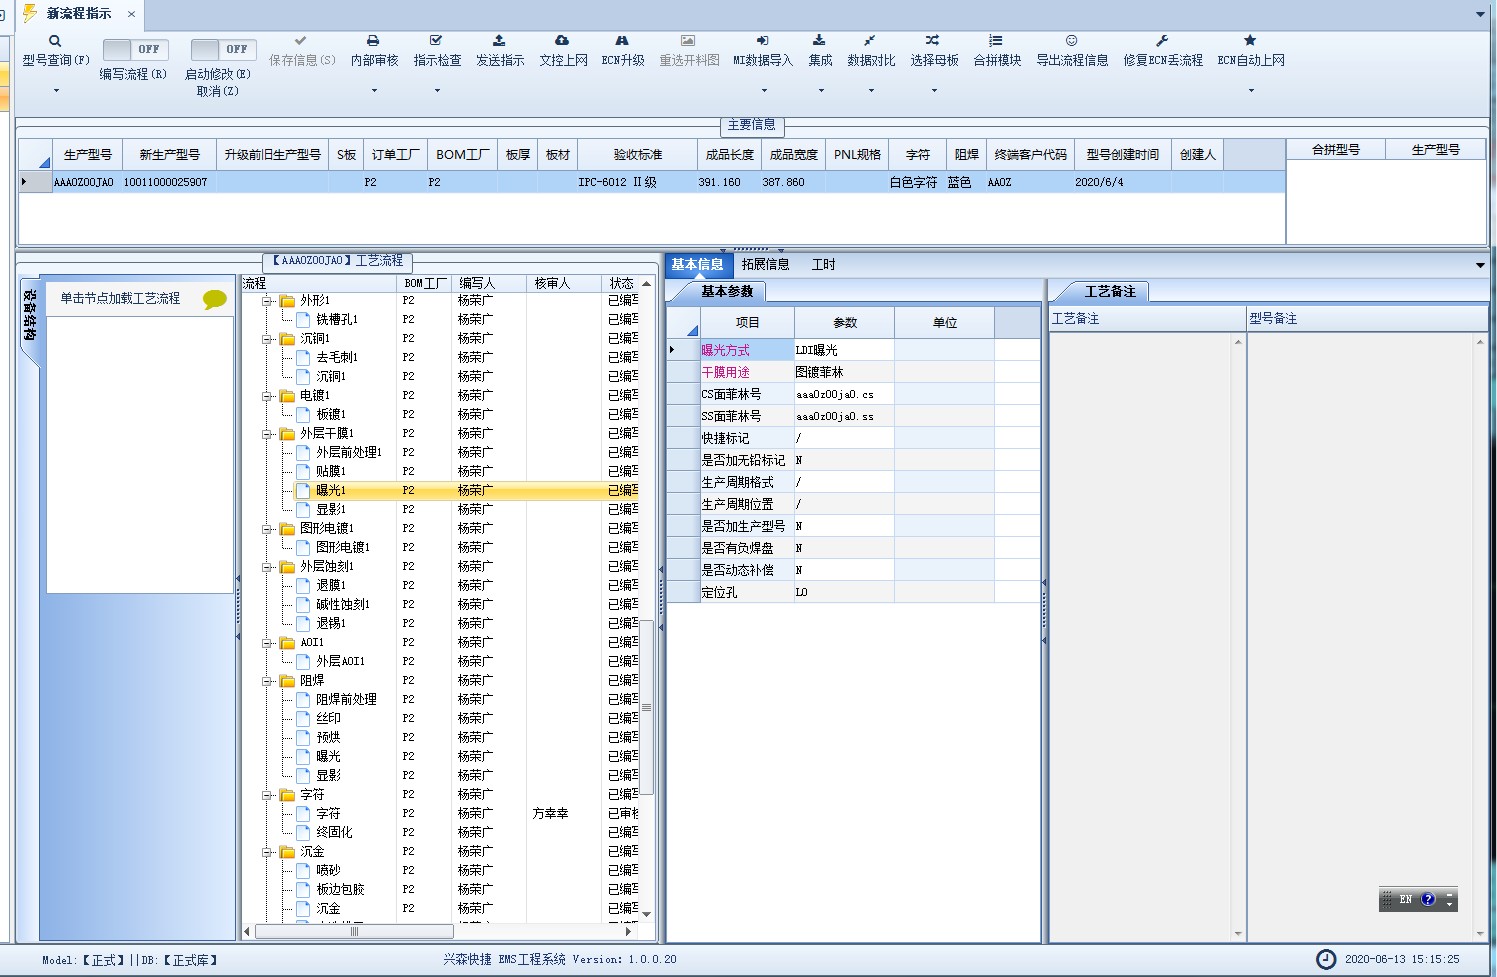Select the AAA0Z00JA0 production model row
This screenshot has width=1497, height=977.
[652, 183]
